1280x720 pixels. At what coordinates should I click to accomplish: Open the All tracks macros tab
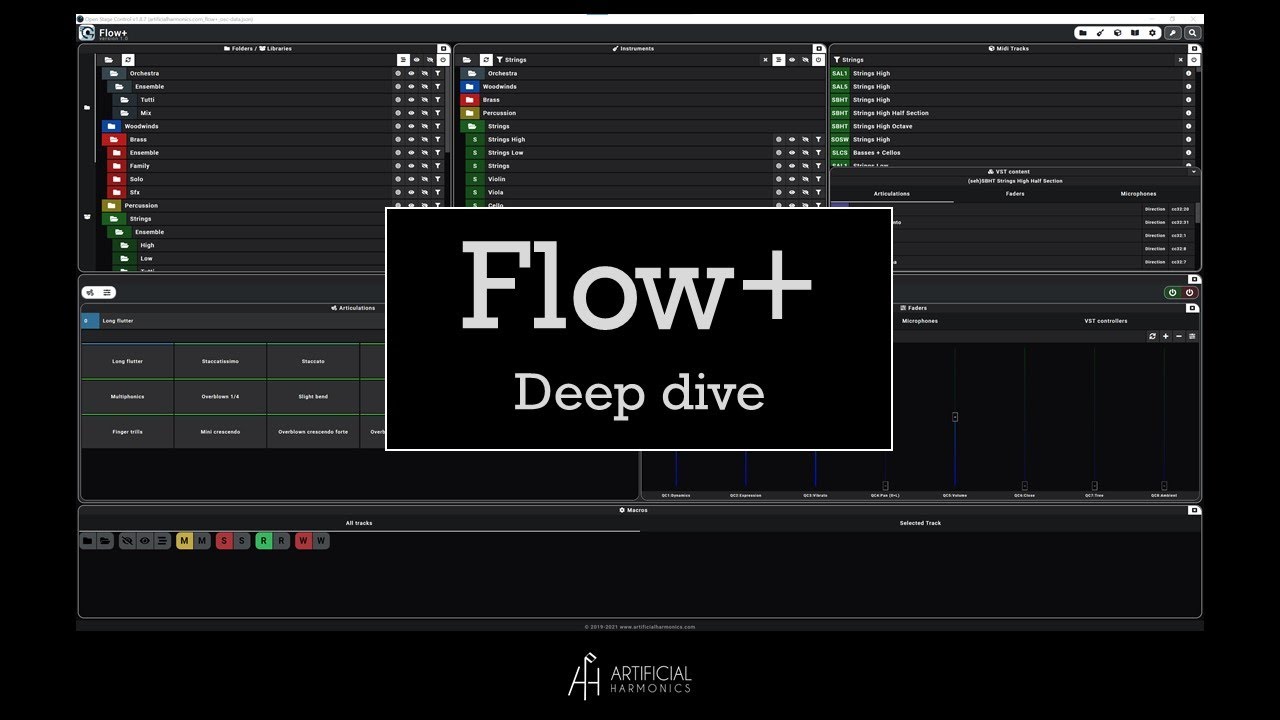point(359,523)
